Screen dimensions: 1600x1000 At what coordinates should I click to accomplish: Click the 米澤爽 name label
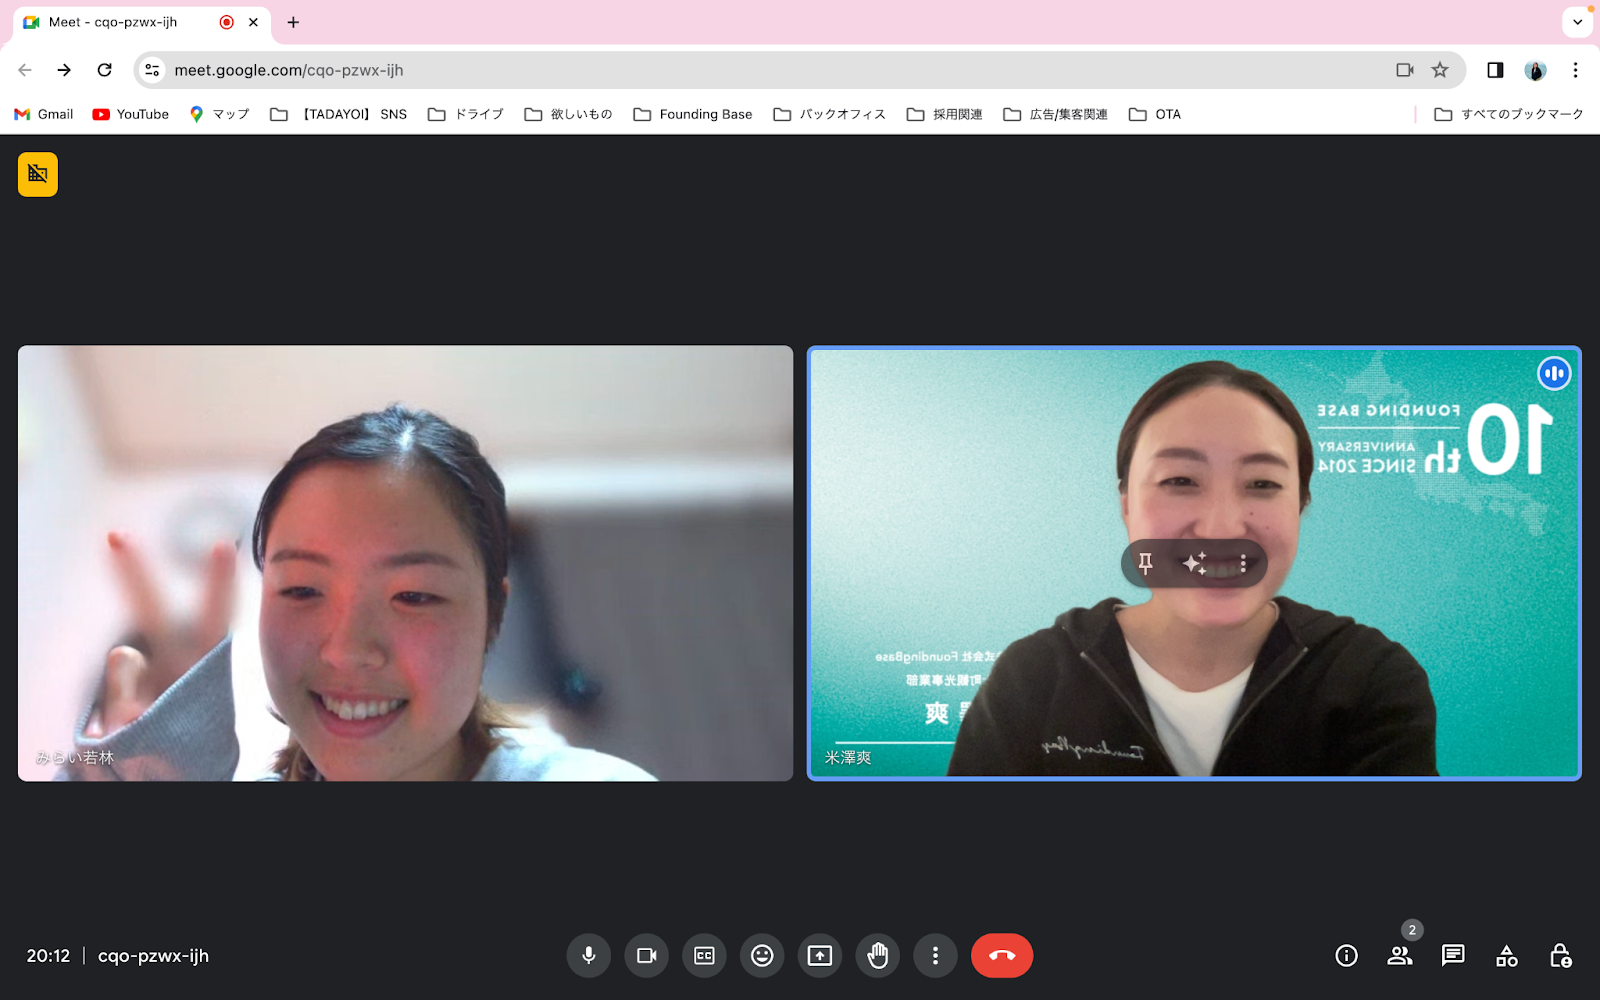coord(848,758)
